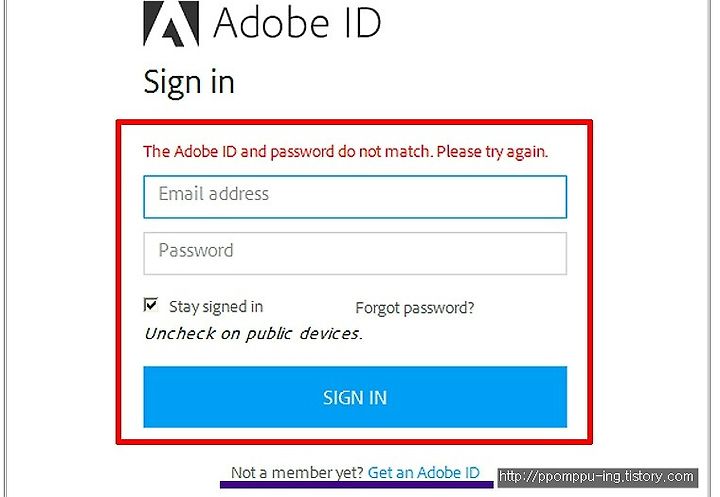Select the Email address input field

coord(355,197)
